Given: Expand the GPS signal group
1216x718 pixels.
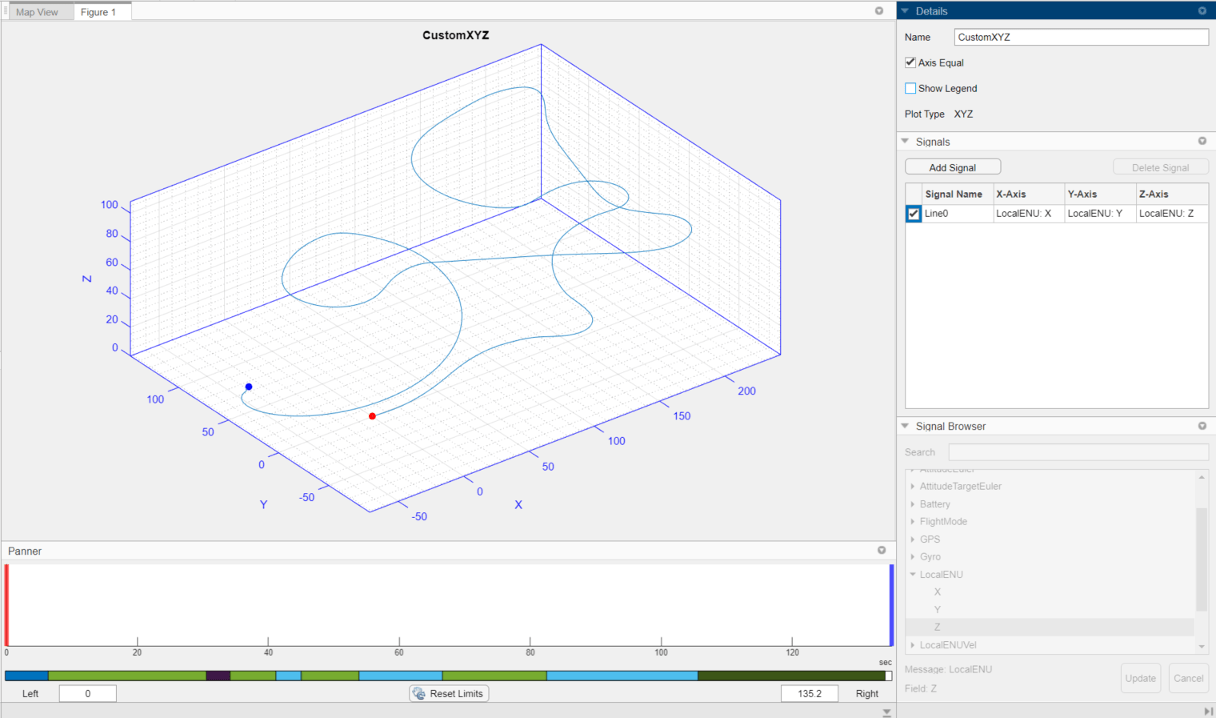Looking at the screenshot, I should 911,539.
